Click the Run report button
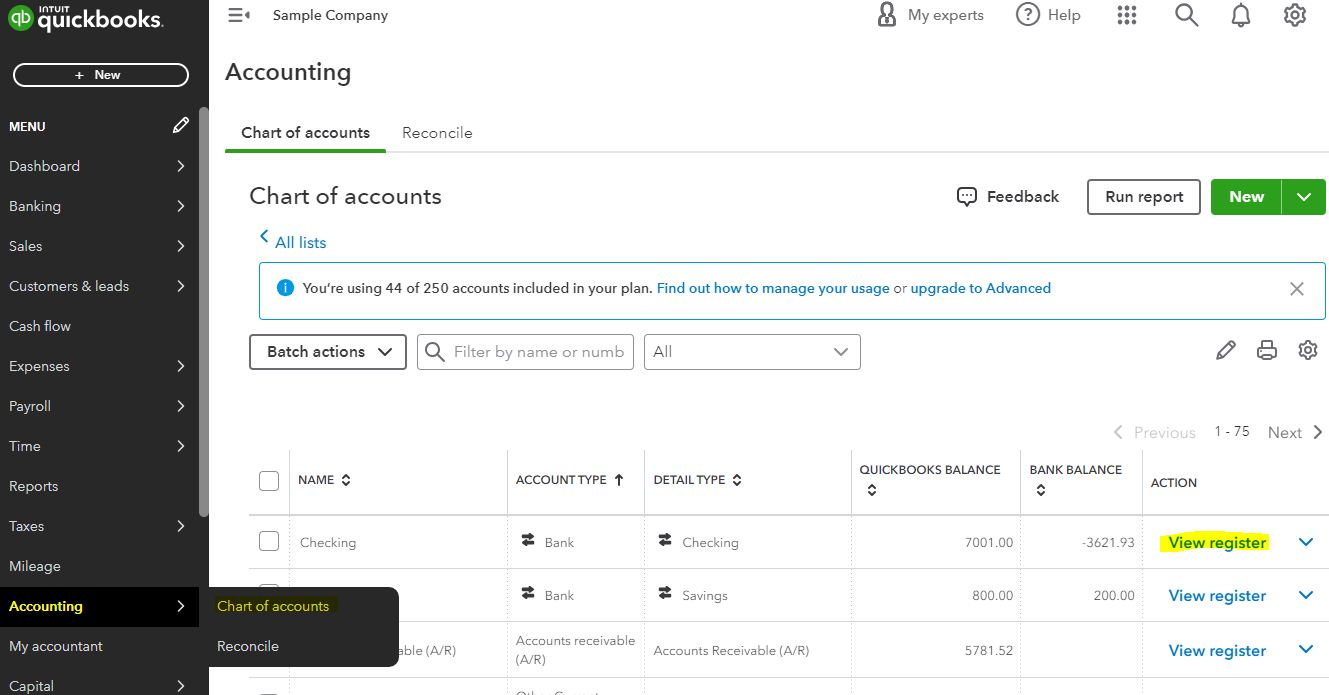This screenshot has height=695, width=1329. click(x=1144, y=197)
